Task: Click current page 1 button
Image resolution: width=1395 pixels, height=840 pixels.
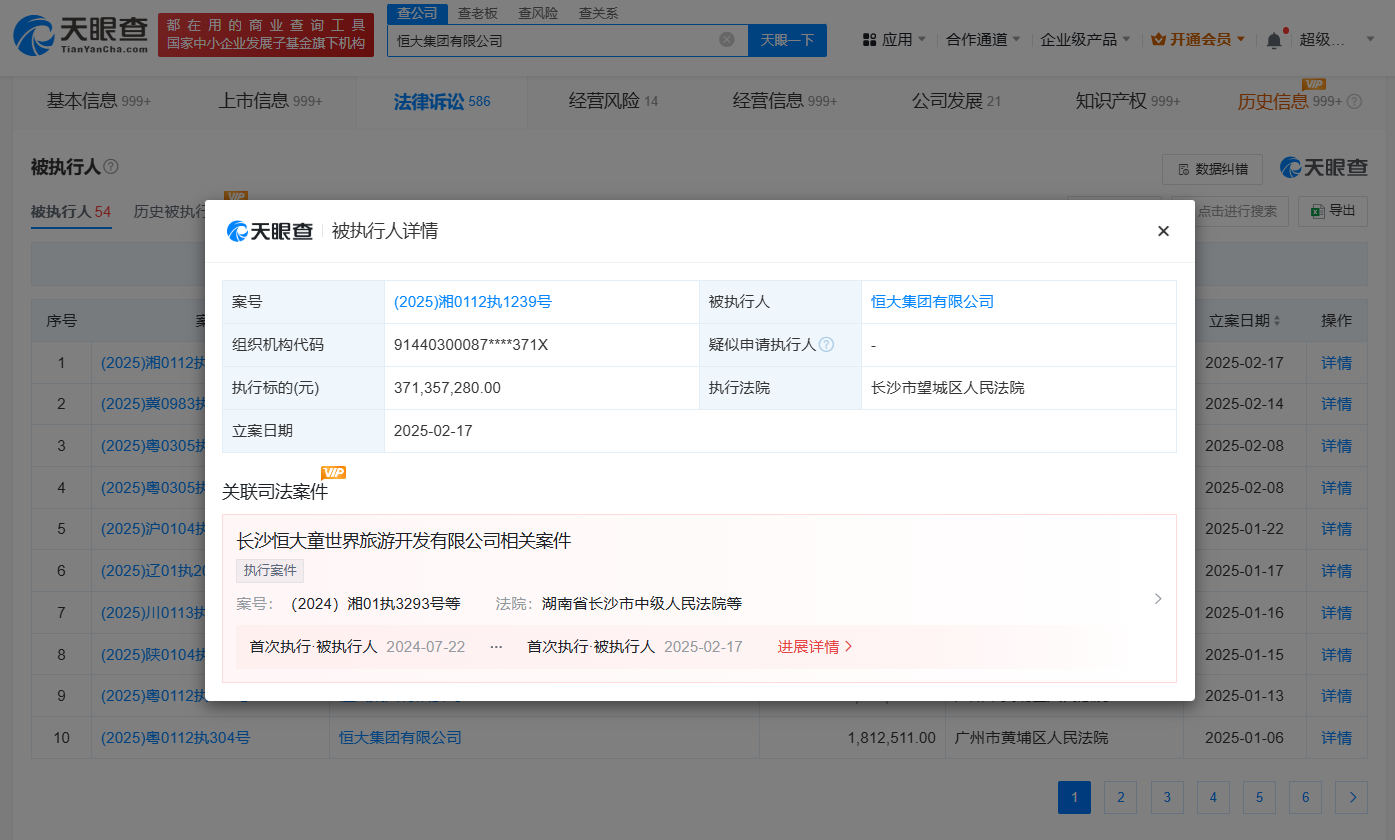Action: tap(1074, 797)
